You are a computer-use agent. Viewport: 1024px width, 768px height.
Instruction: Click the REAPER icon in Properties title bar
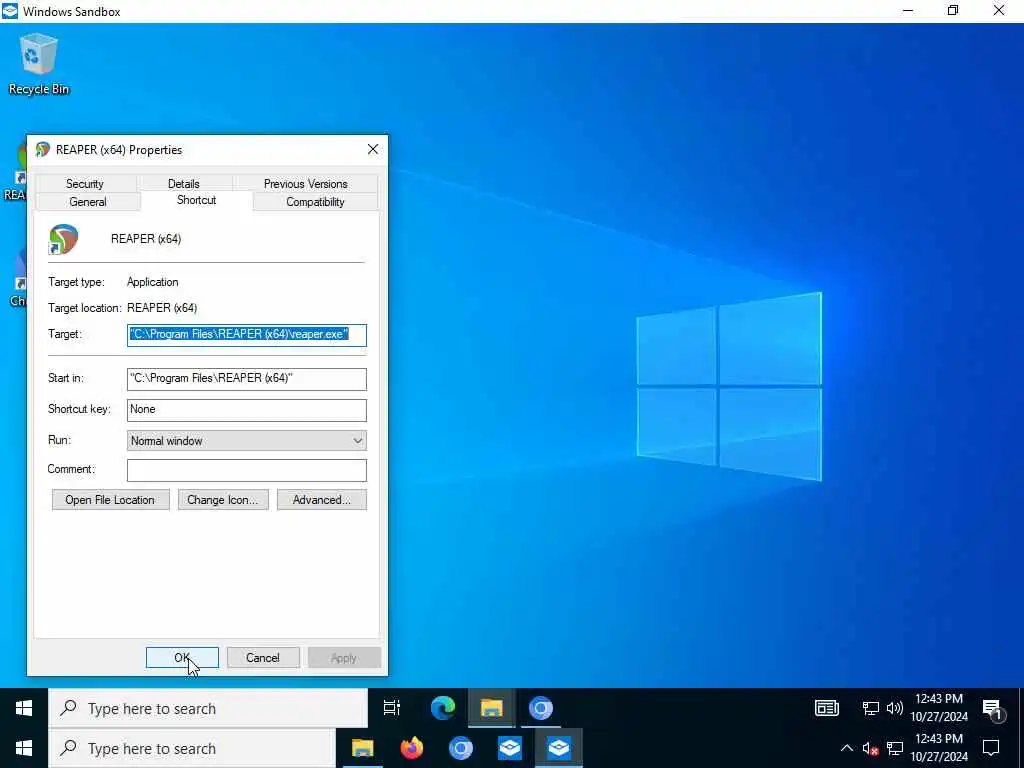43,150
